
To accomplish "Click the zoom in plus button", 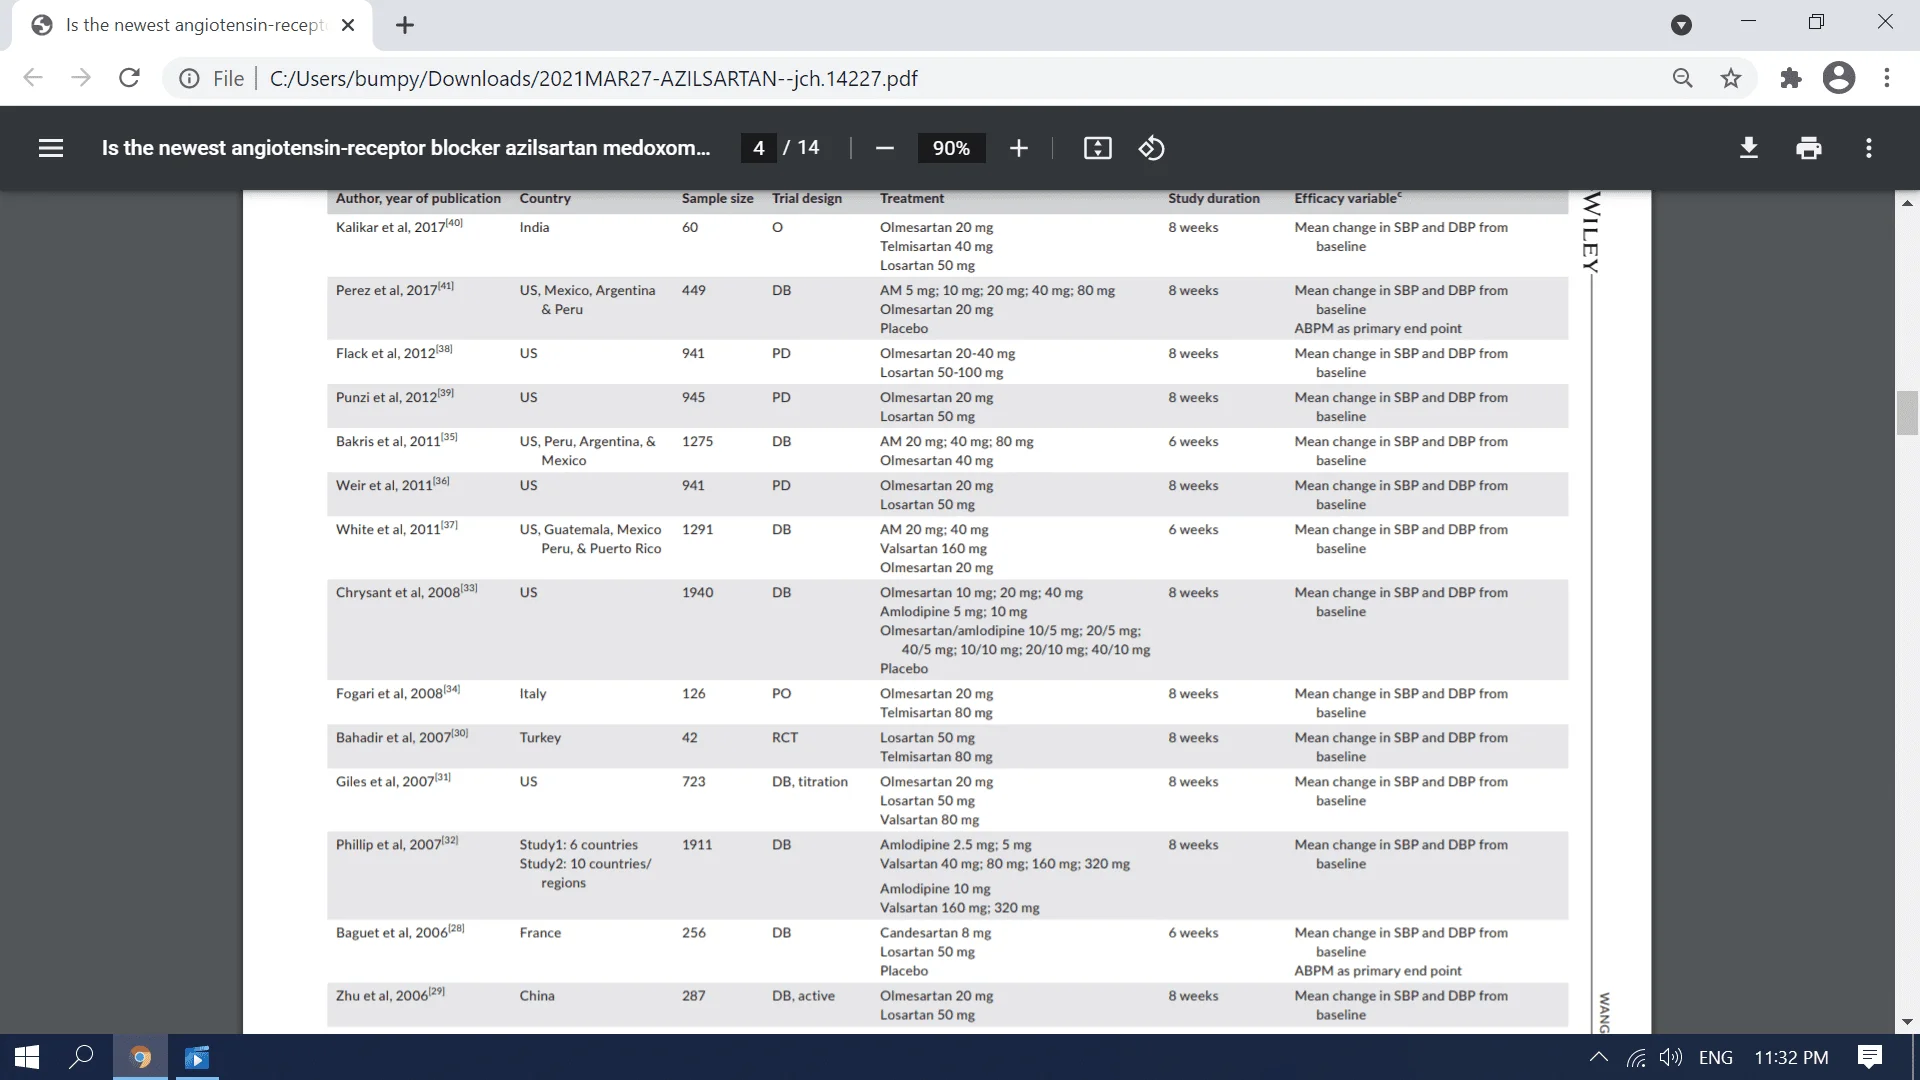I will [x=1018, y=148].
